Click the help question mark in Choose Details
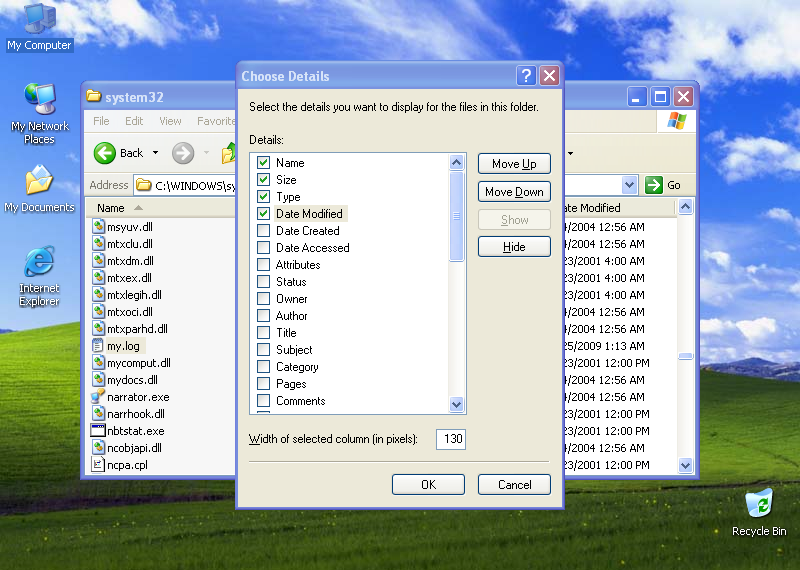Screen dimensions: 800x570 (526, 76)
